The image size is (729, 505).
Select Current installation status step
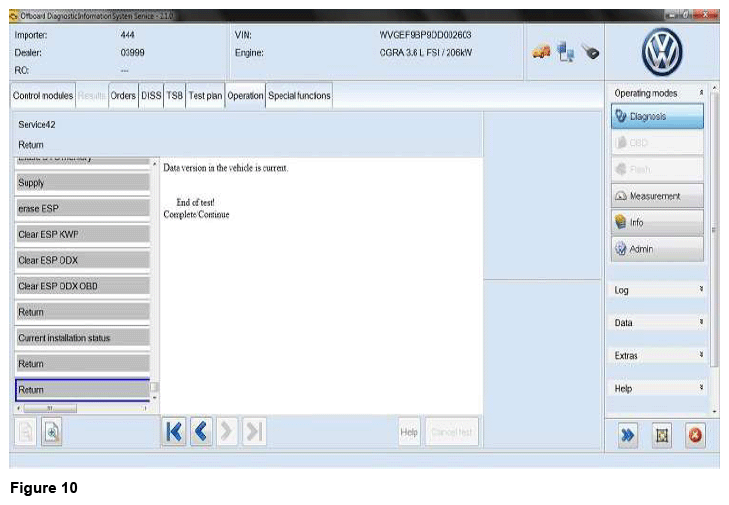coord(83,338)
